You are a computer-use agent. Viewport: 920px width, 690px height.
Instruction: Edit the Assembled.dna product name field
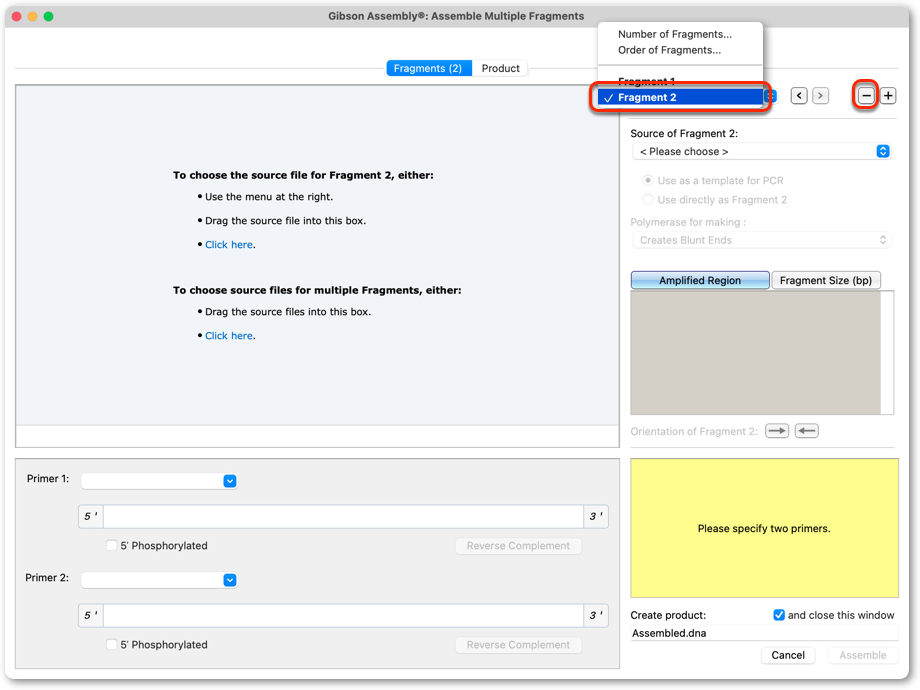click(764, 633)
